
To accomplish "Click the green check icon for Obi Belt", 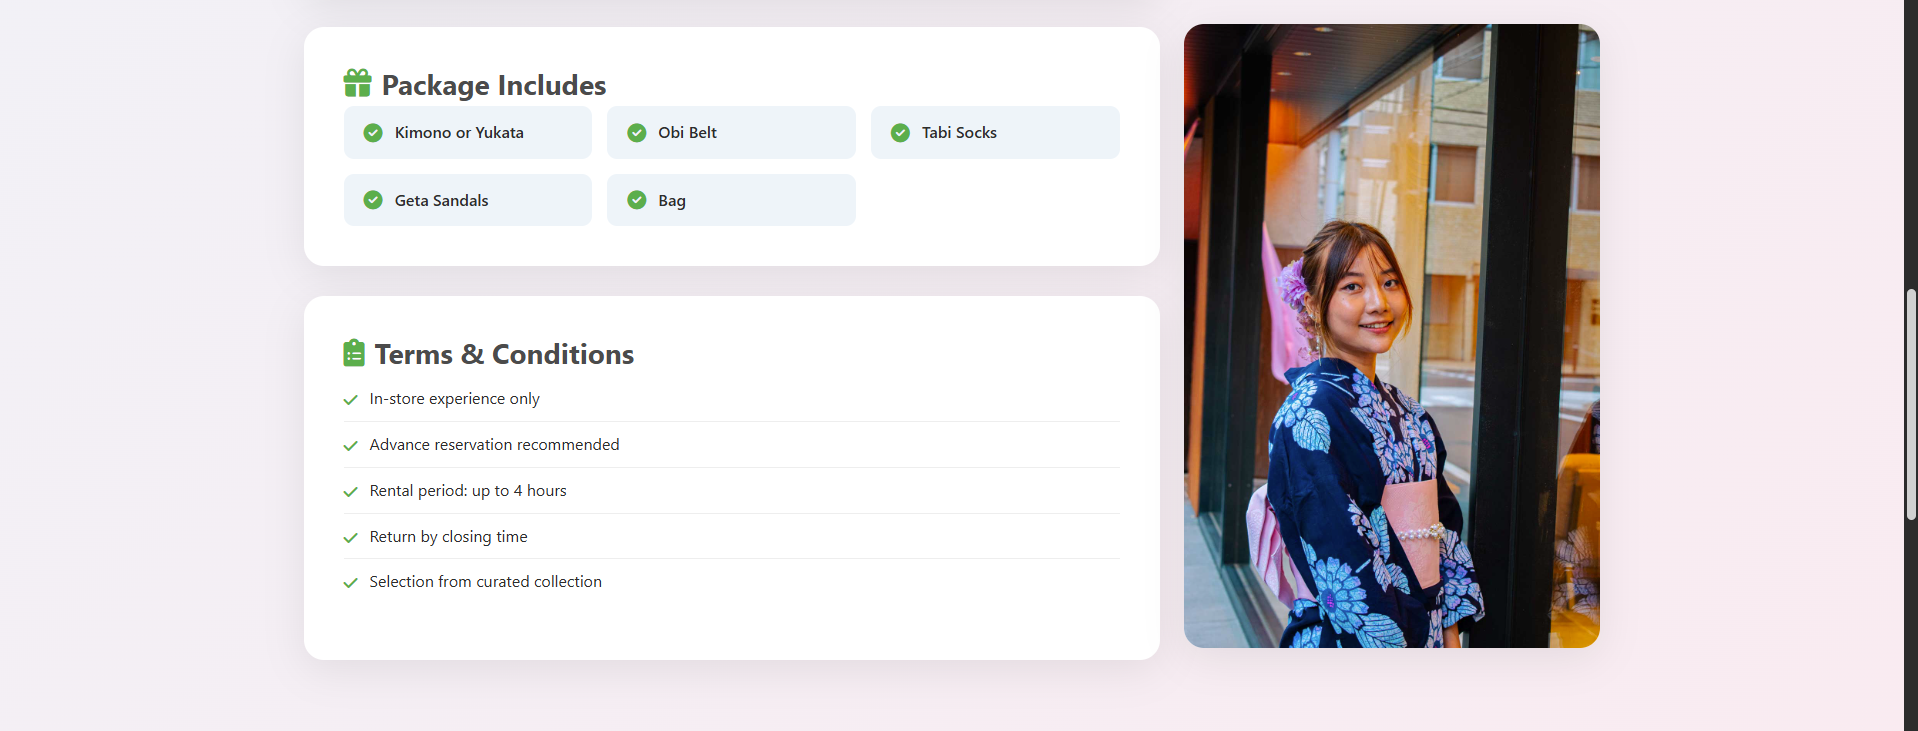I will click(x=637, y=133).
